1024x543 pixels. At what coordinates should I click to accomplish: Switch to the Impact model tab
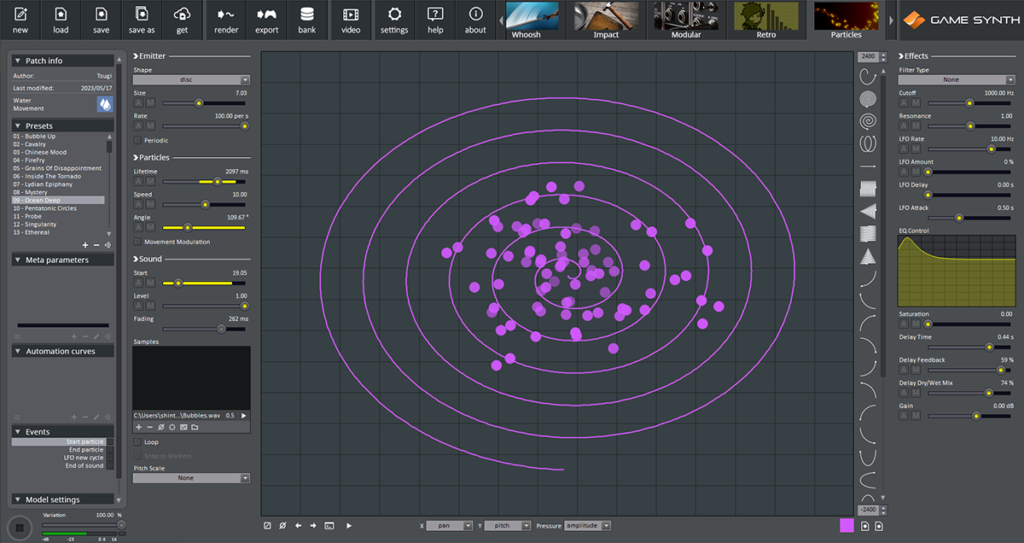(x=606, y=20)
